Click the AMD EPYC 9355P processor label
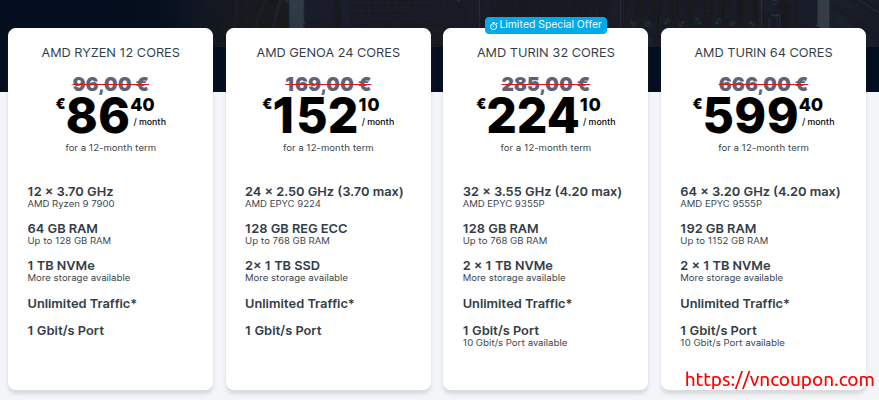The image size is (879, 400). pyautogui.click(x=504, y=203)
